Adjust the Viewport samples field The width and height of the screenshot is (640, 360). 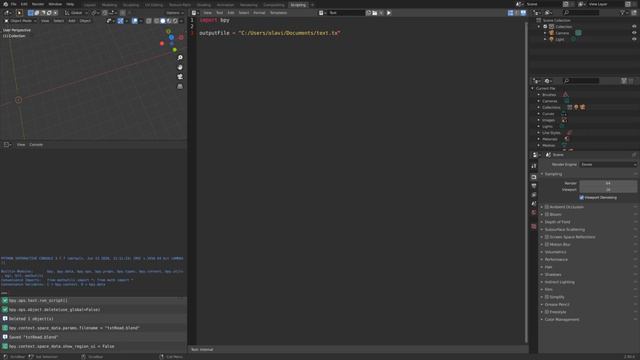pos(608,189)
